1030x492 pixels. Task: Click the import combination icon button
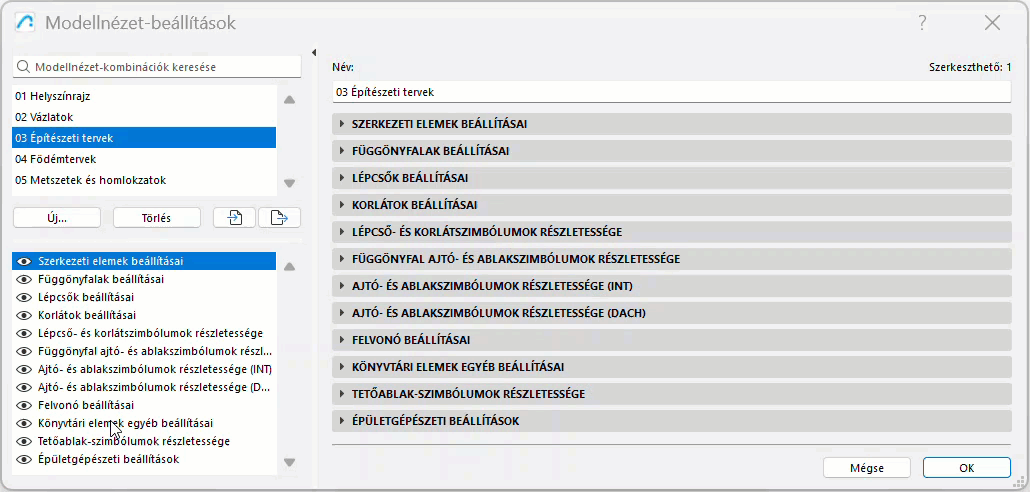[235, 218]
